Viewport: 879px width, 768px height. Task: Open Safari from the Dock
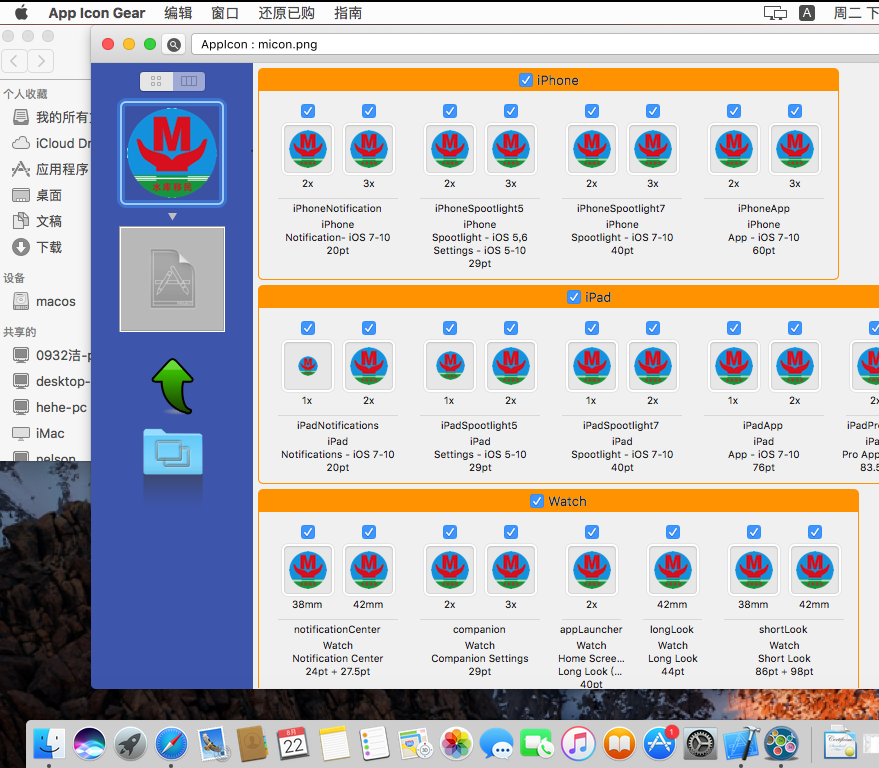tap(171, 743)
